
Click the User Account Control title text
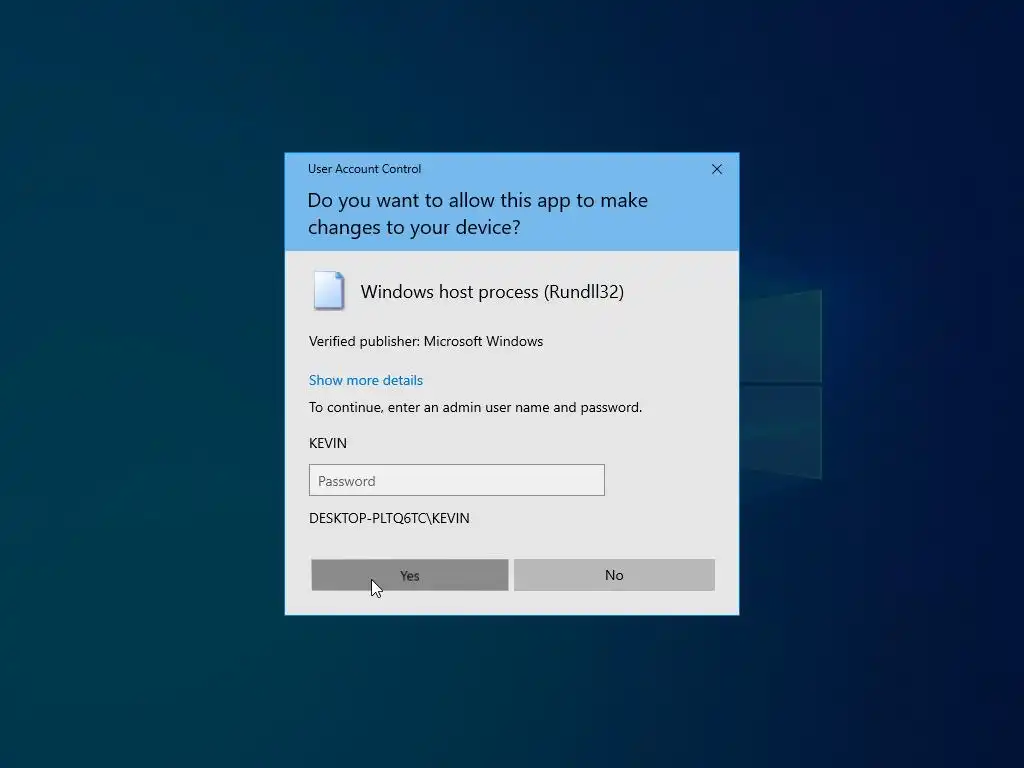point(364,169)
